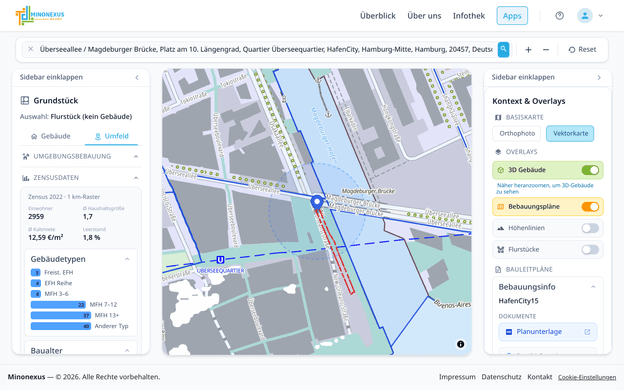This screenshot has height=390, width=624.
Task: Collapse the right sidebar chevron
Action: (599, 77)
